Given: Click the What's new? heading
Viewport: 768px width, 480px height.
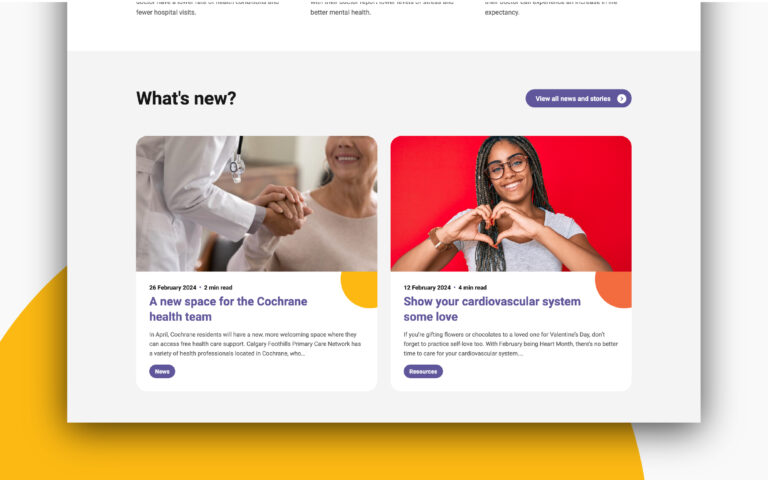Looking at the screenshot, I should point(186,98).
